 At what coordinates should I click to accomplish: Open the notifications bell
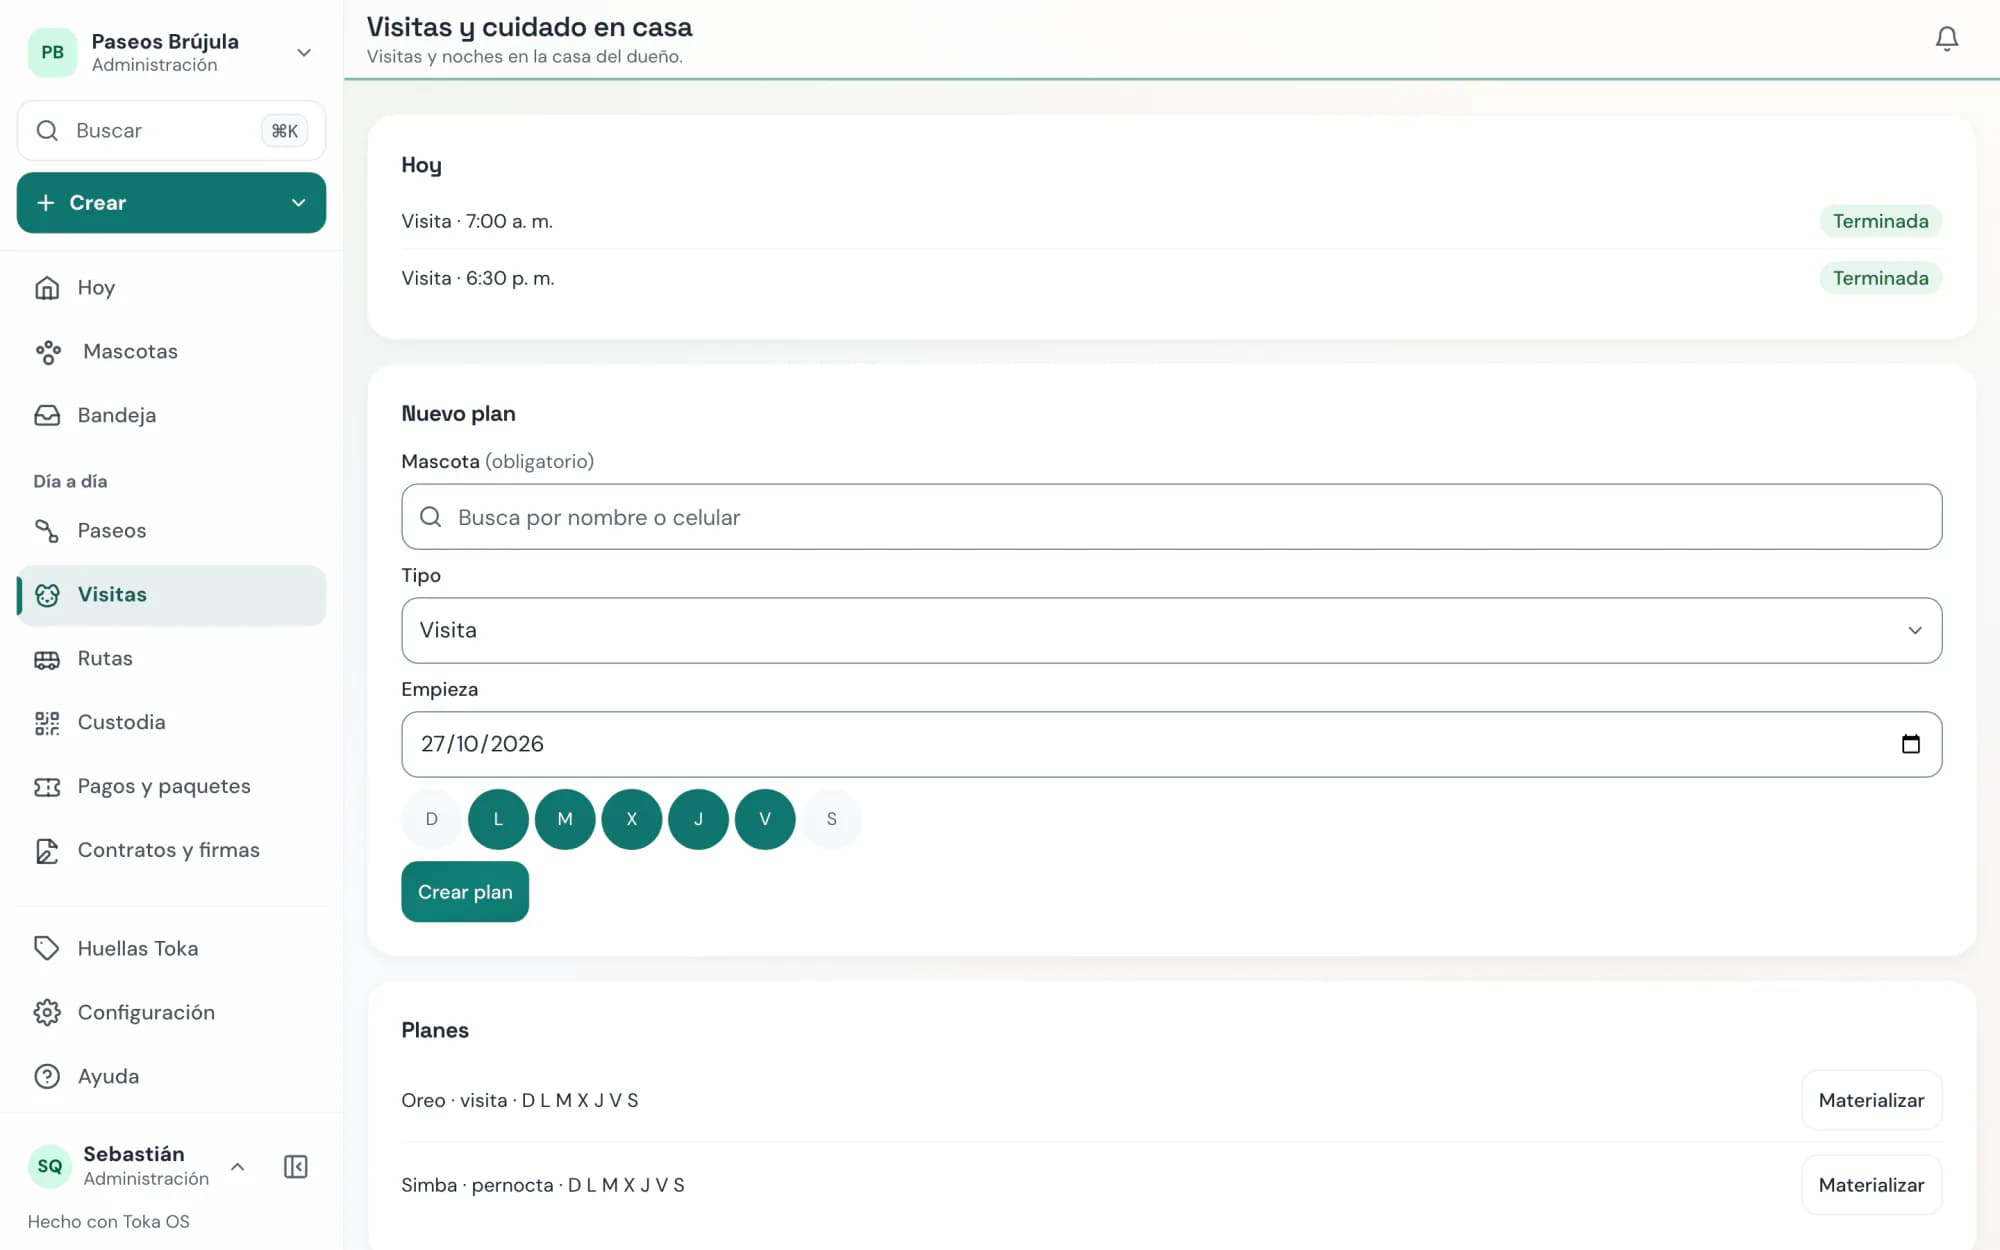point(1946,39)
